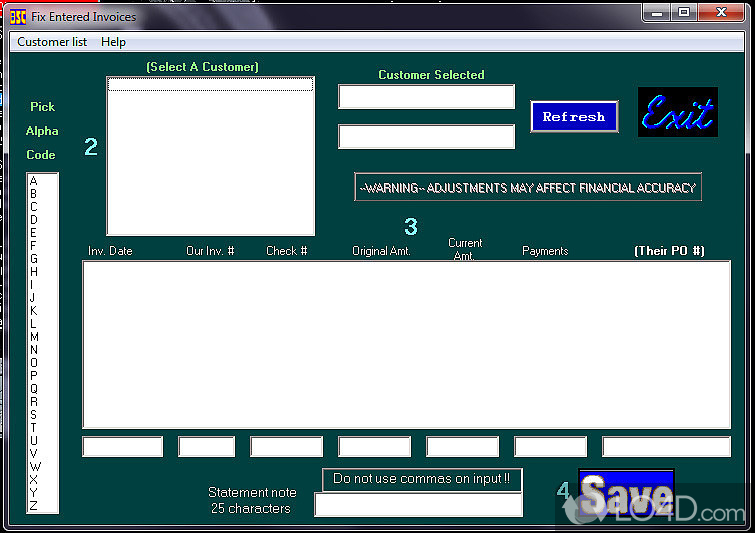The image size is (755, 533).
Task: Open the Customer list menu
Action: pyautogui.click(x=52, y=42)
